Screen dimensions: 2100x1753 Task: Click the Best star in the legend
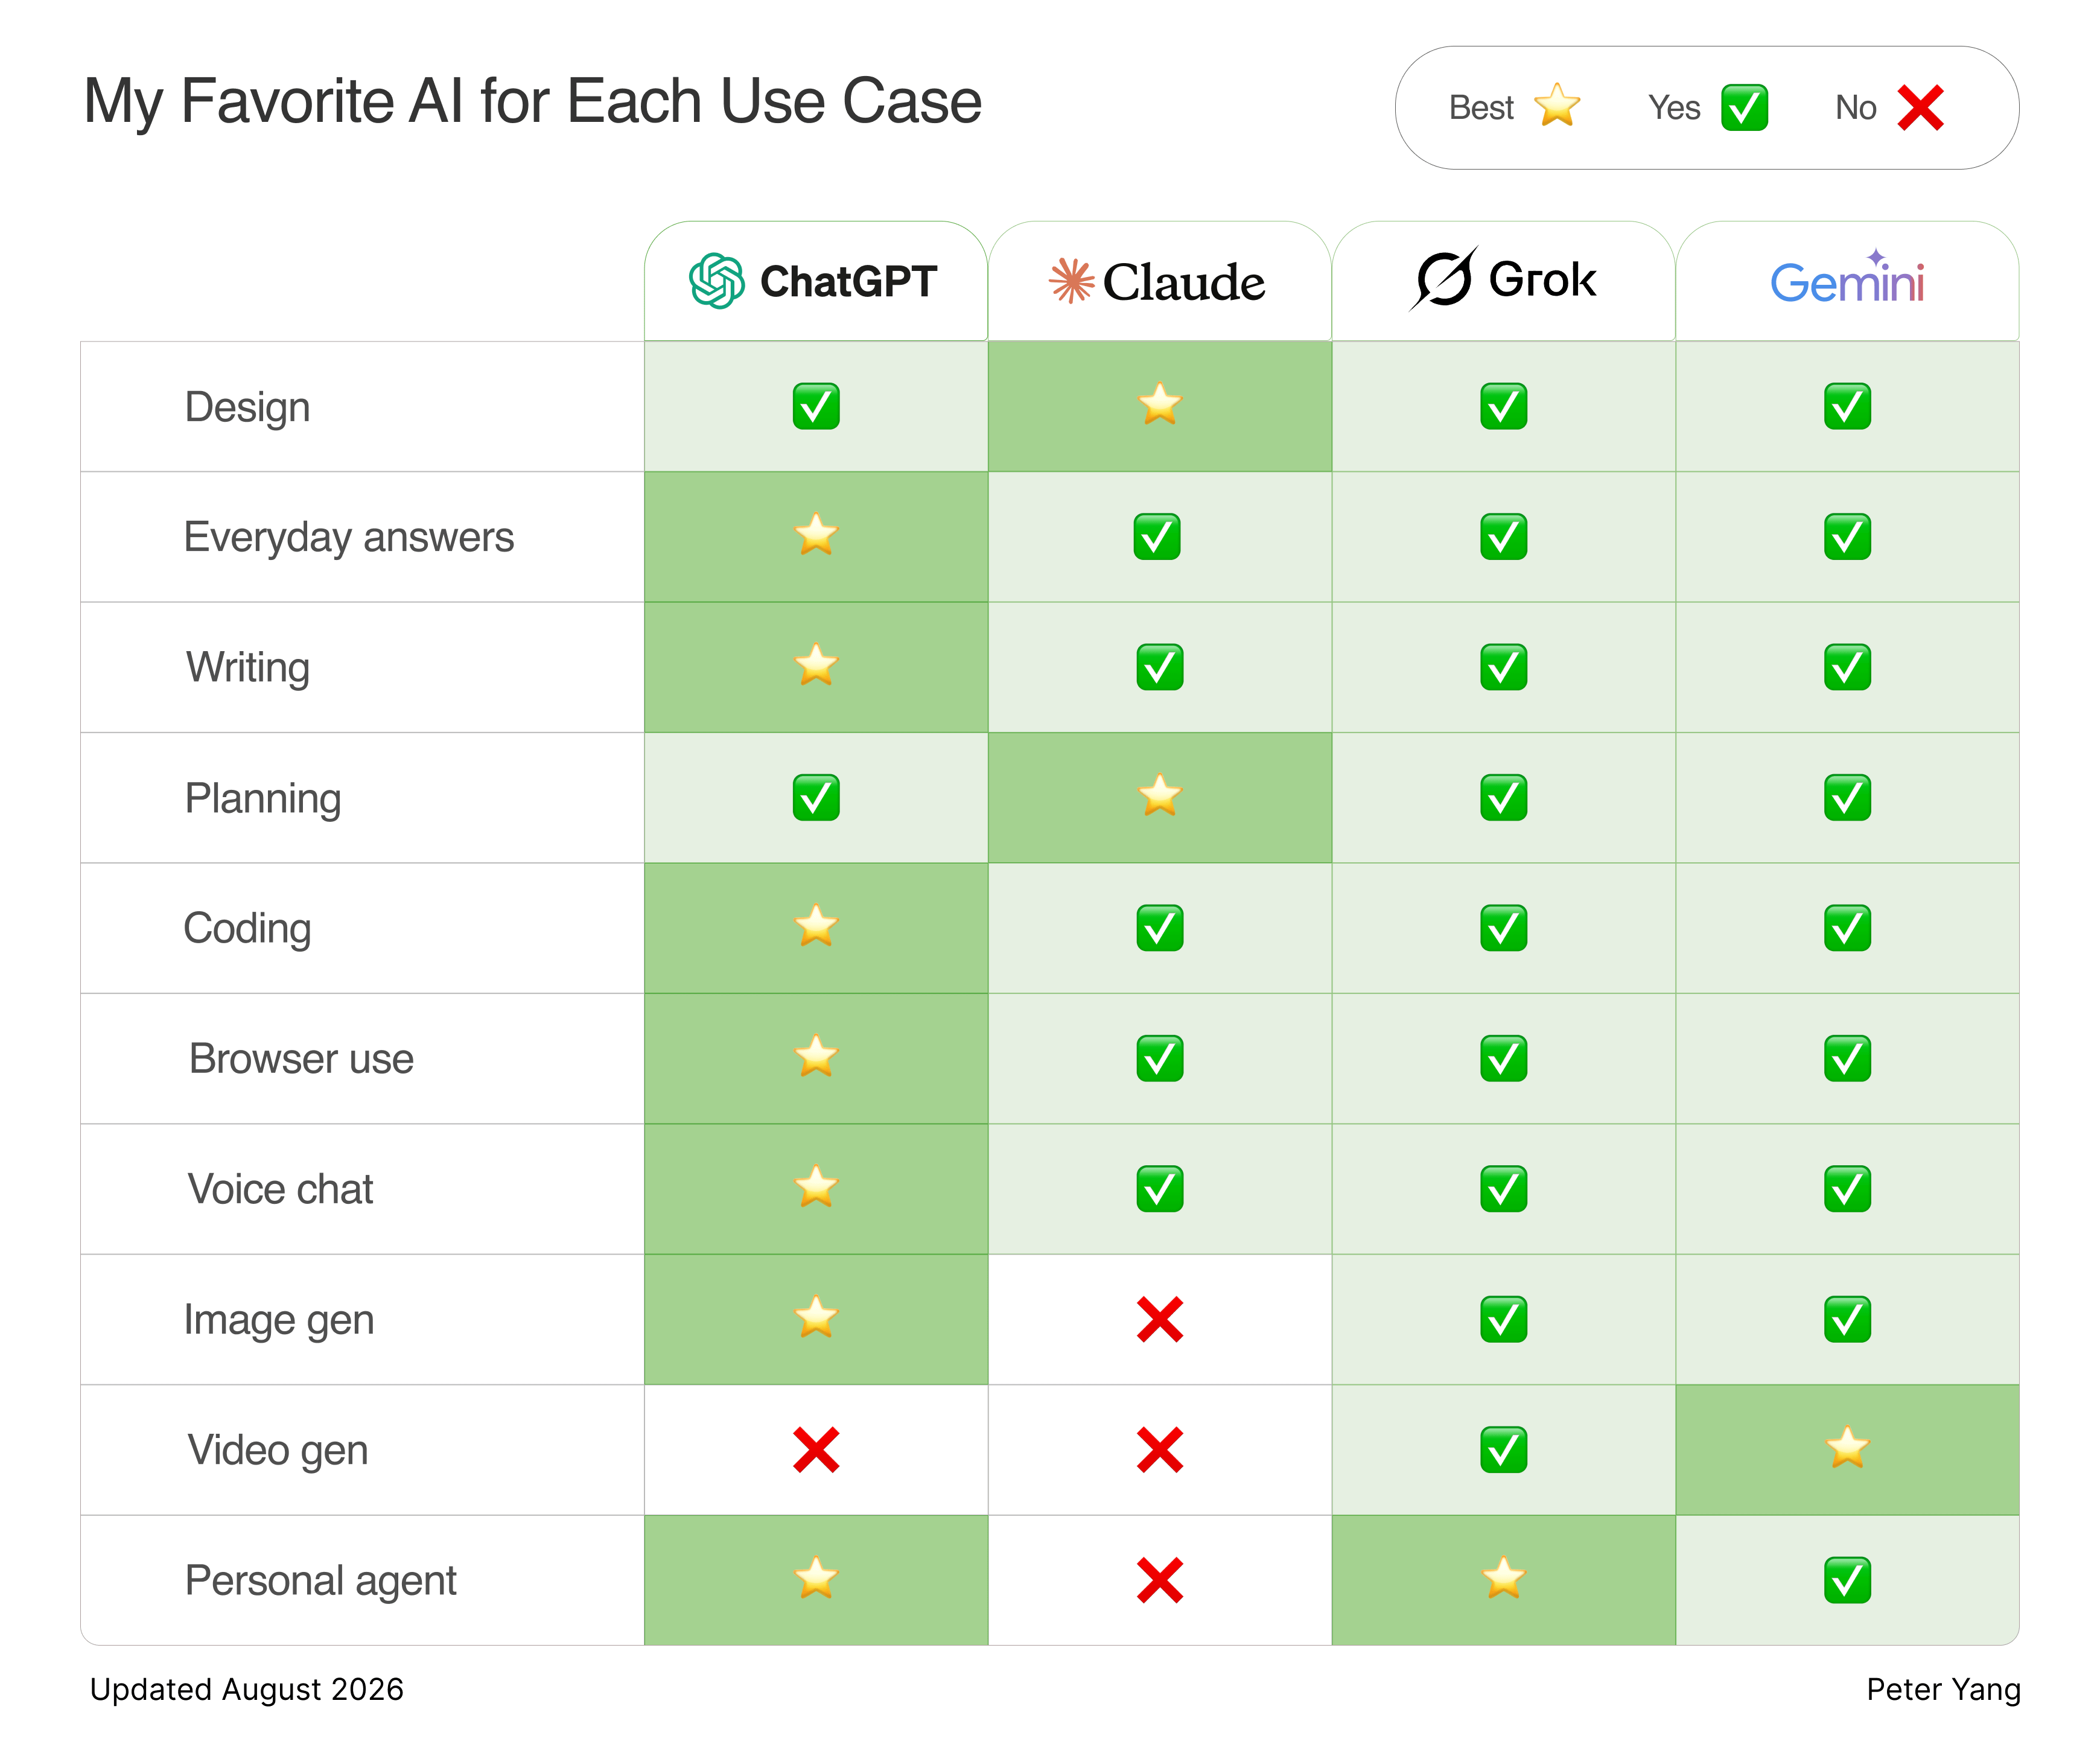pos(1557,106)
